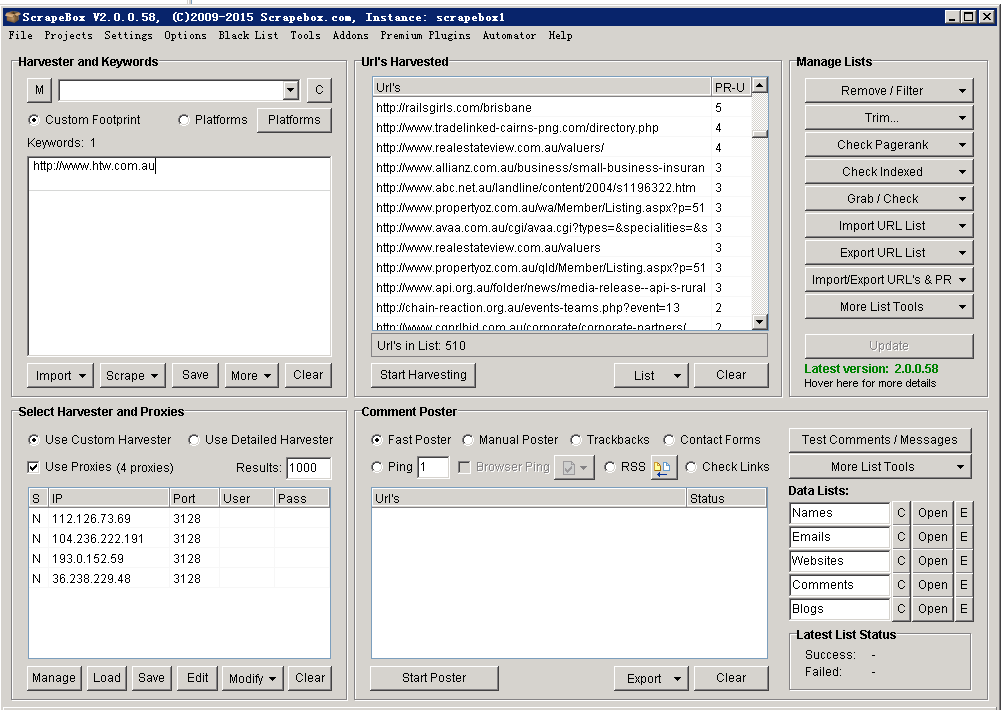Viewport: 1001px width, 710px height.
Task: Toggle the Use Proxies checkbox
Action: 34,467
